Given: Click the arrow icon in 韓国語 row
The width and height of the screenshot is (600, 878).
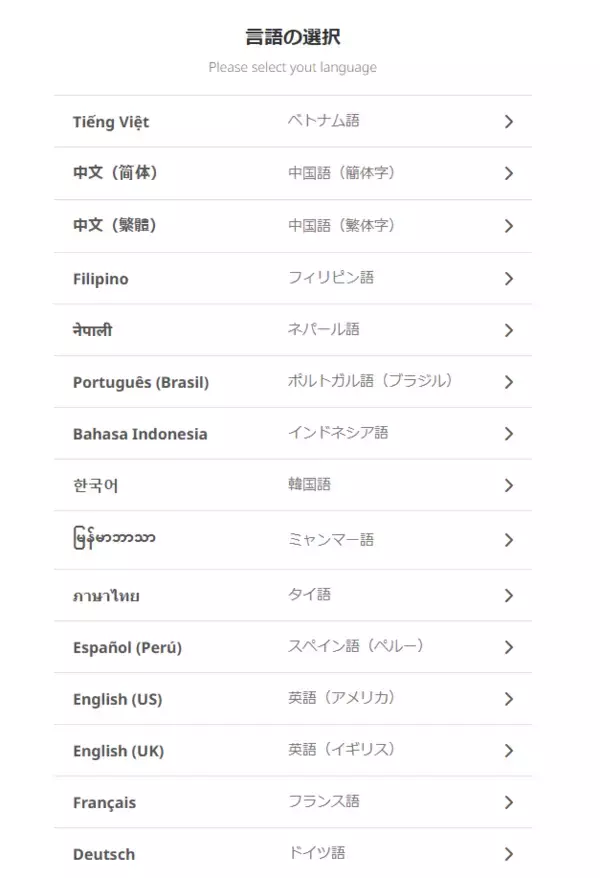Looking at the screenshot, I should [x=509, y=486].
